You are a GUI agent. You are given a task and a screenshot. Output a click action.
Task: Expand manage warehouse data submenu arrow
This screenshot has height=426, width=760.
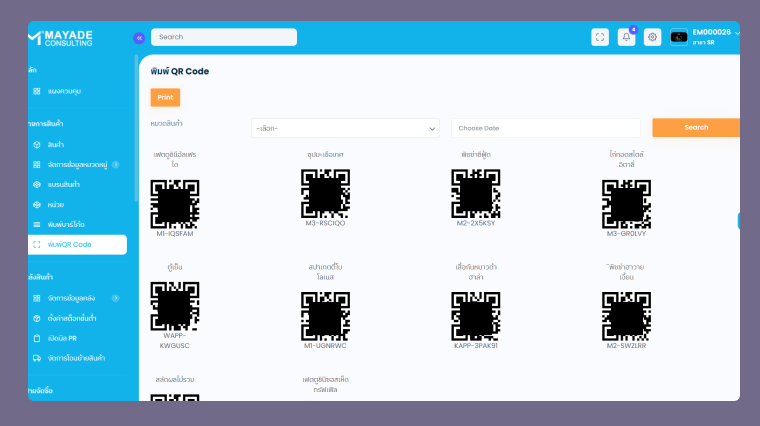click(x=115, y=298)
